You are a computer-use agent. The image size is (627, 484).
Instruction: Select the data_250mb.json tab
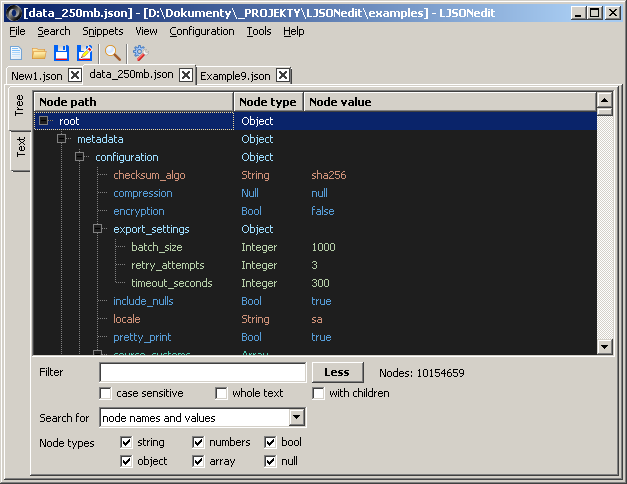(132, 74)
